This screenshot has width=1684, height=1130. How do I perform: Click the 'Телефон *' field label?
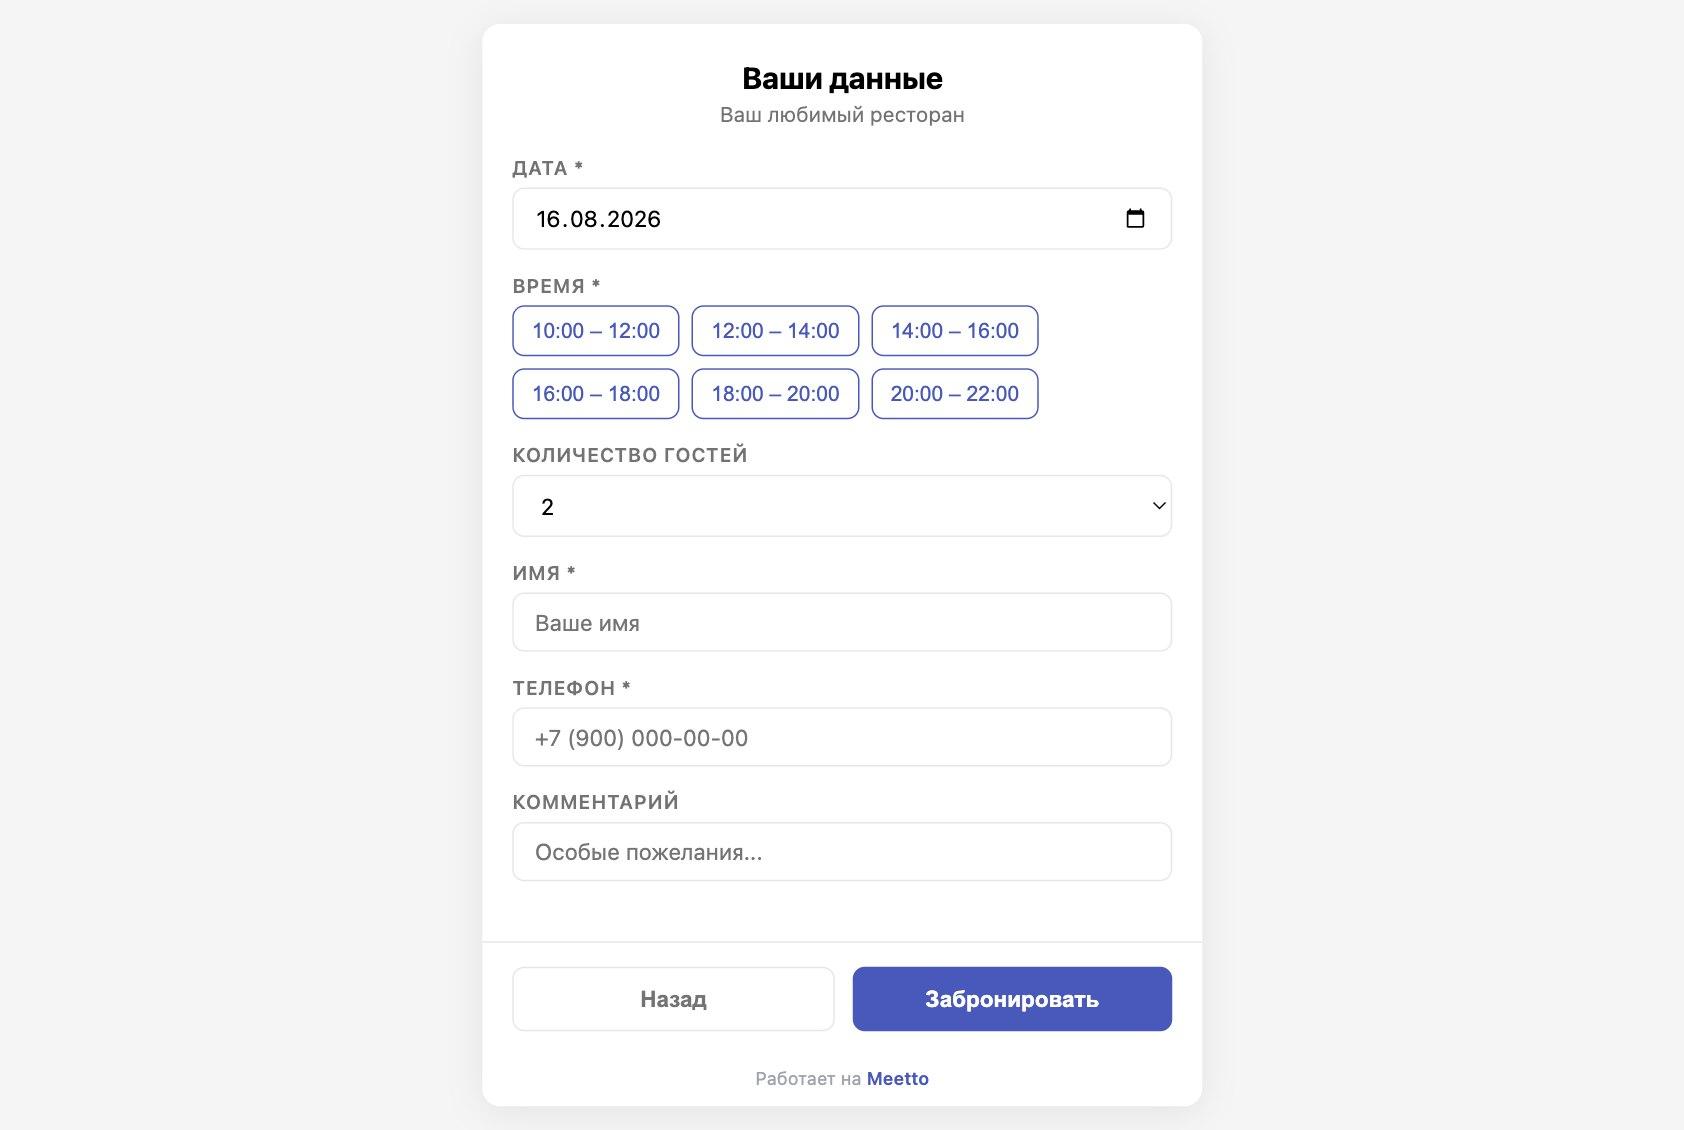572,688
